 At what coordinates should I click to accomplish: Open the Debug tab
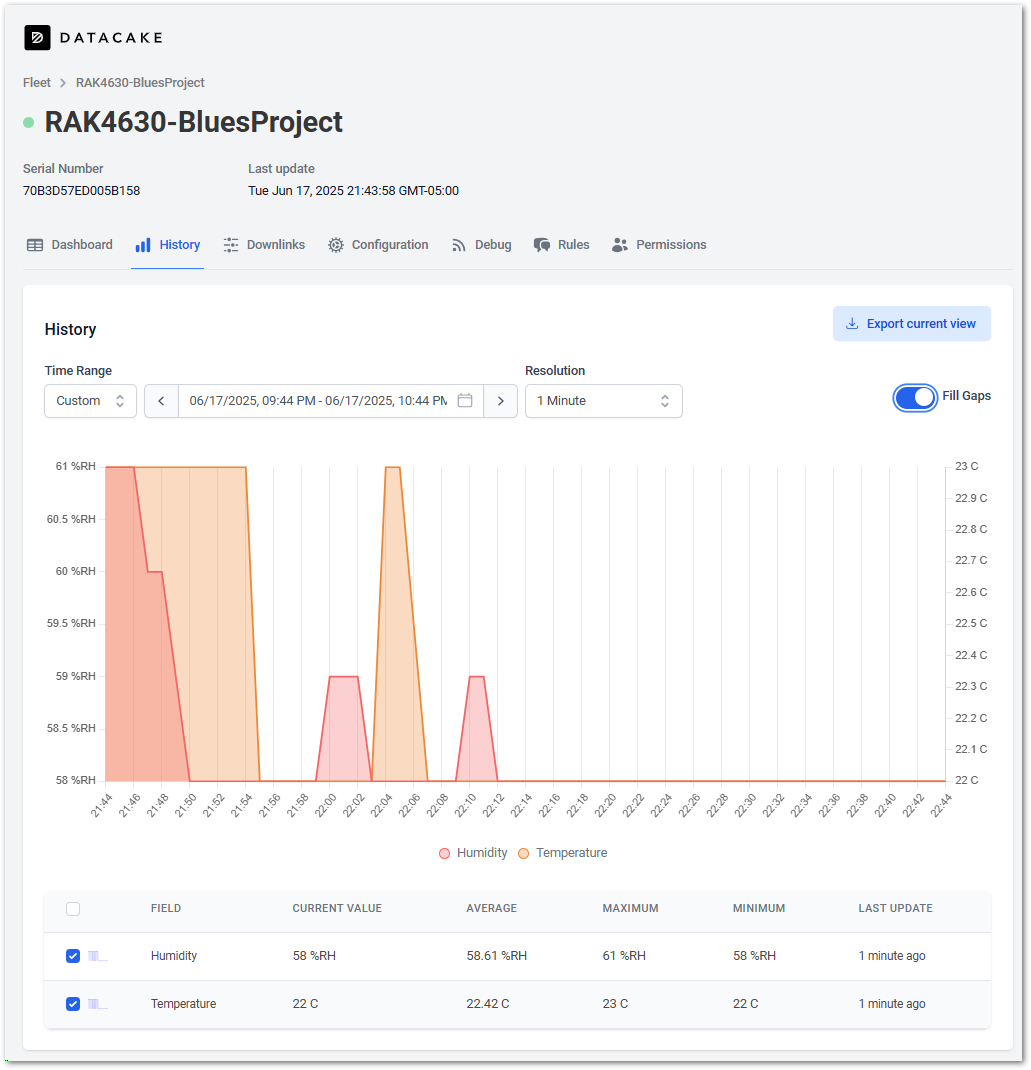pyautogui.click(x=481, y=245)
